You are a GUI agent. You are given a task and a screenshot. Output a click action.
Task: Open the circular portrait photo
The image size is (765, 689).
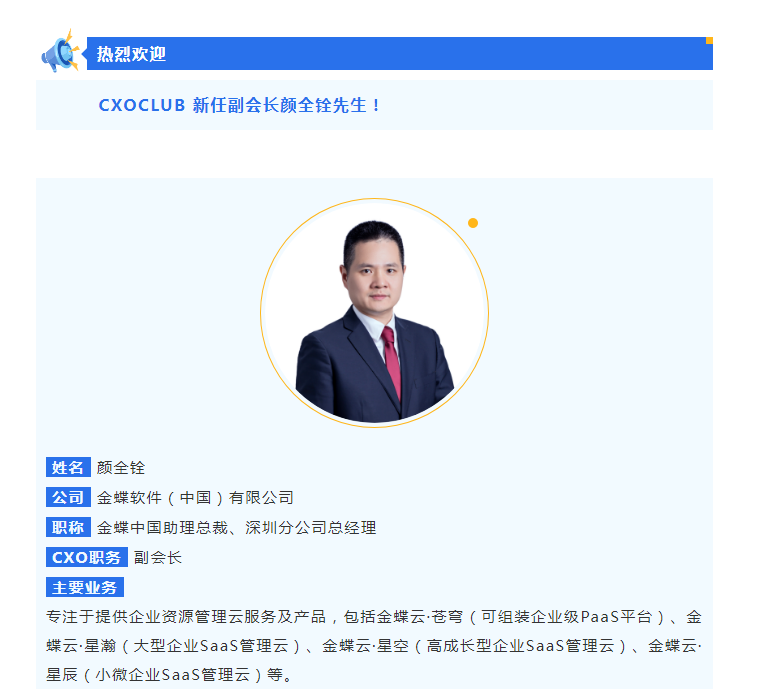[375, 313]
